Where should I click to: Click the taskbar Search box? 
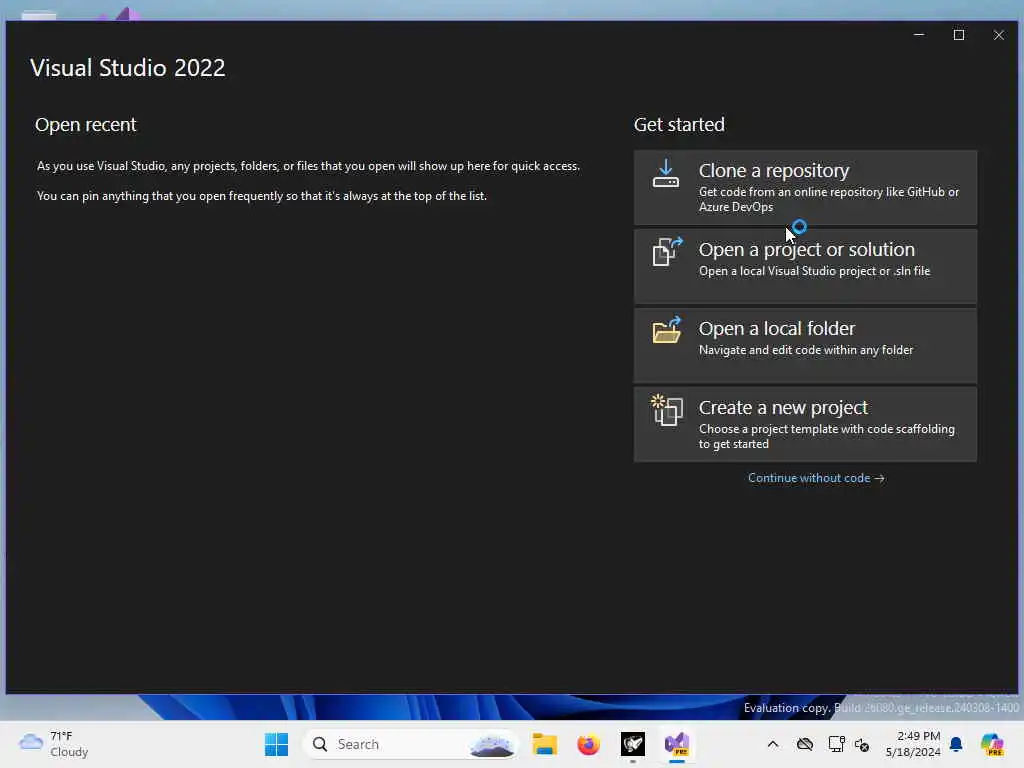click(411, 744)
